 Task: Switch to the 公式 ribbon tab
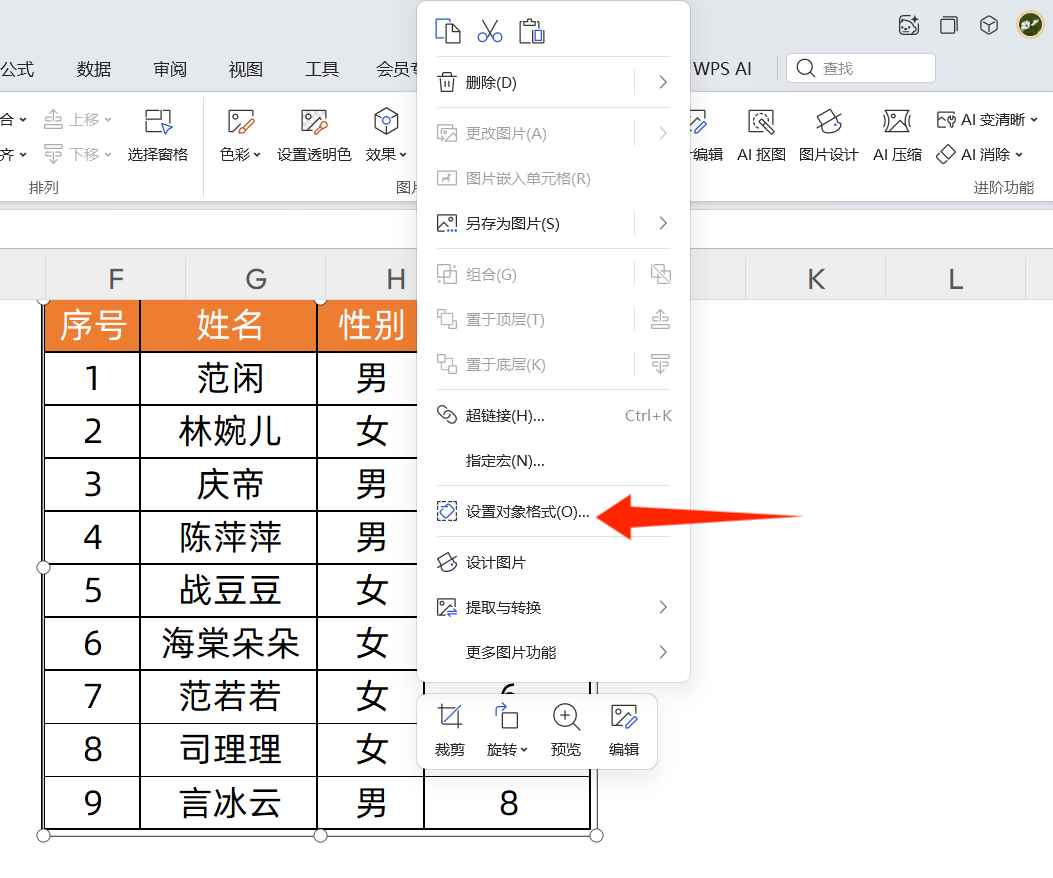[17, 69]
